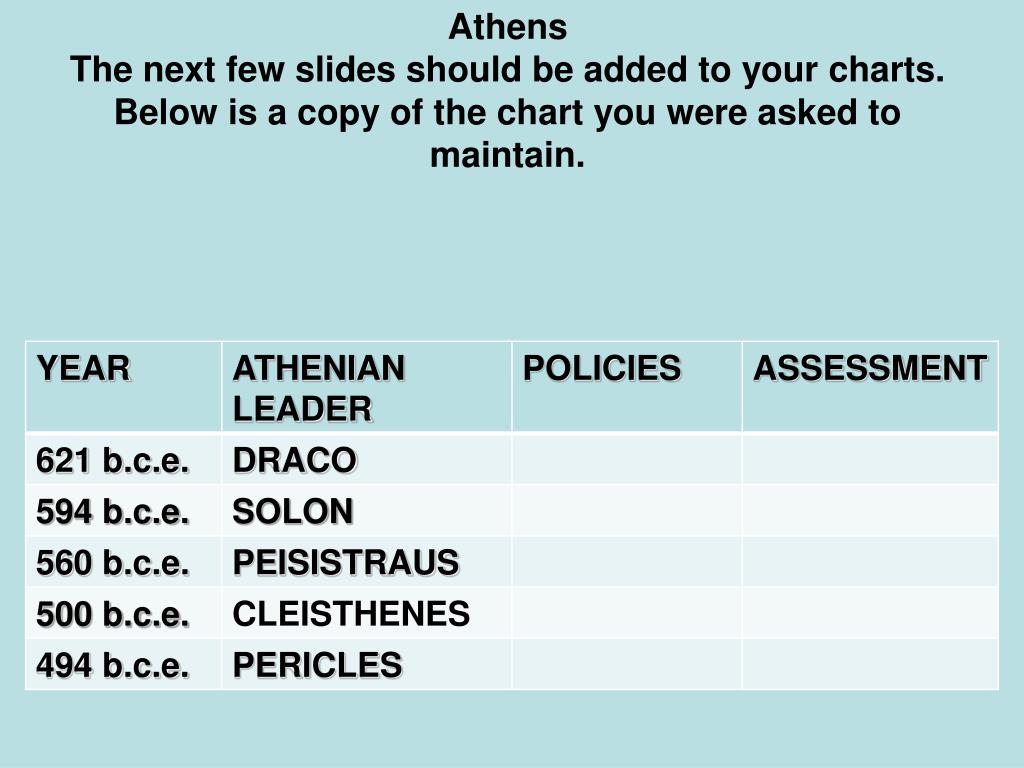Viewport: 1024px width, 768px height.
Task: Click the SOLON leader cell
Action: pos(366,511)
